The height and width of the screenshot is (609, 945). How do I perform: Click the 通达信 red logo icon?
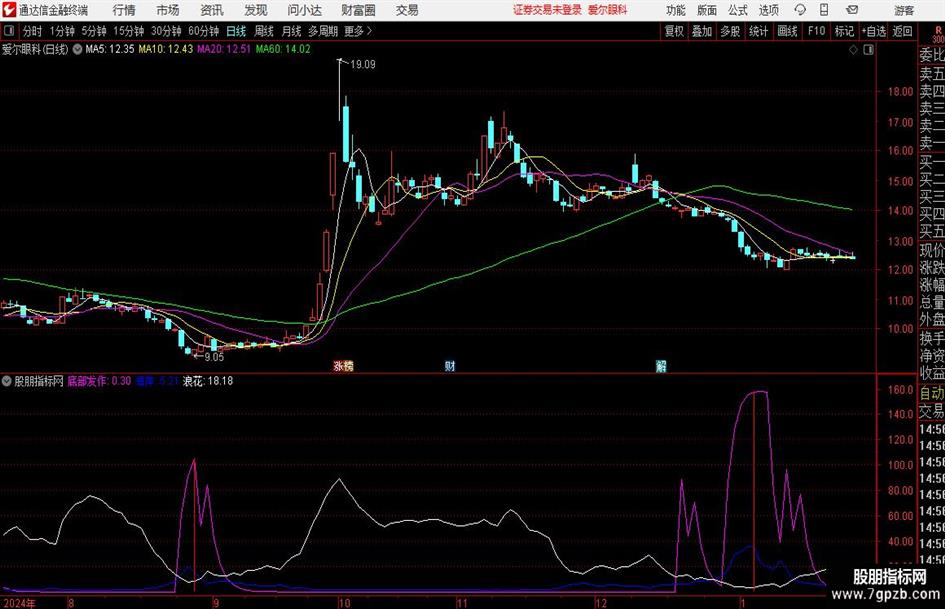[9, 10]
